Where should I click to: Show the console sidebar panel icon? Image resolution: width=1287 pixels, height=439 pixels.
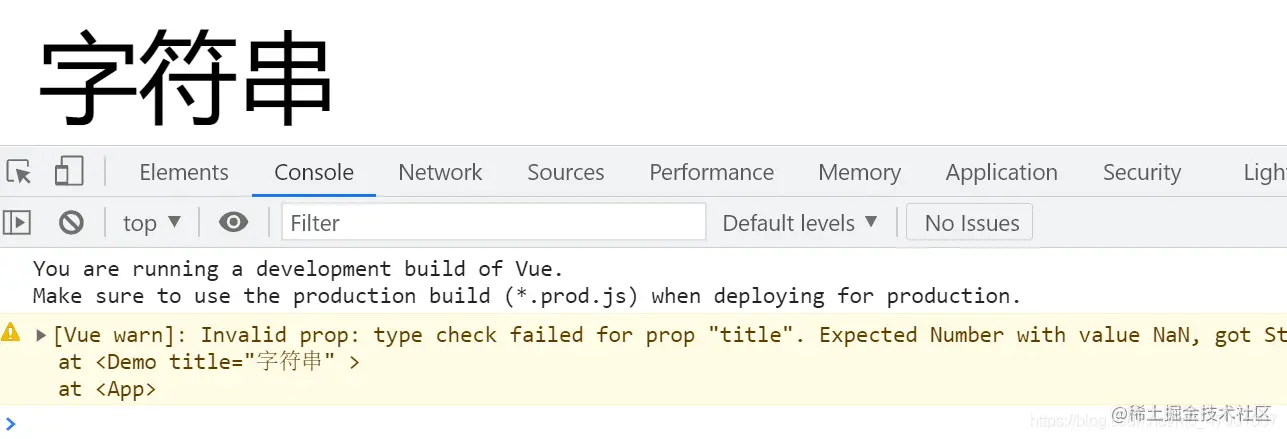[x=17, y=223]
